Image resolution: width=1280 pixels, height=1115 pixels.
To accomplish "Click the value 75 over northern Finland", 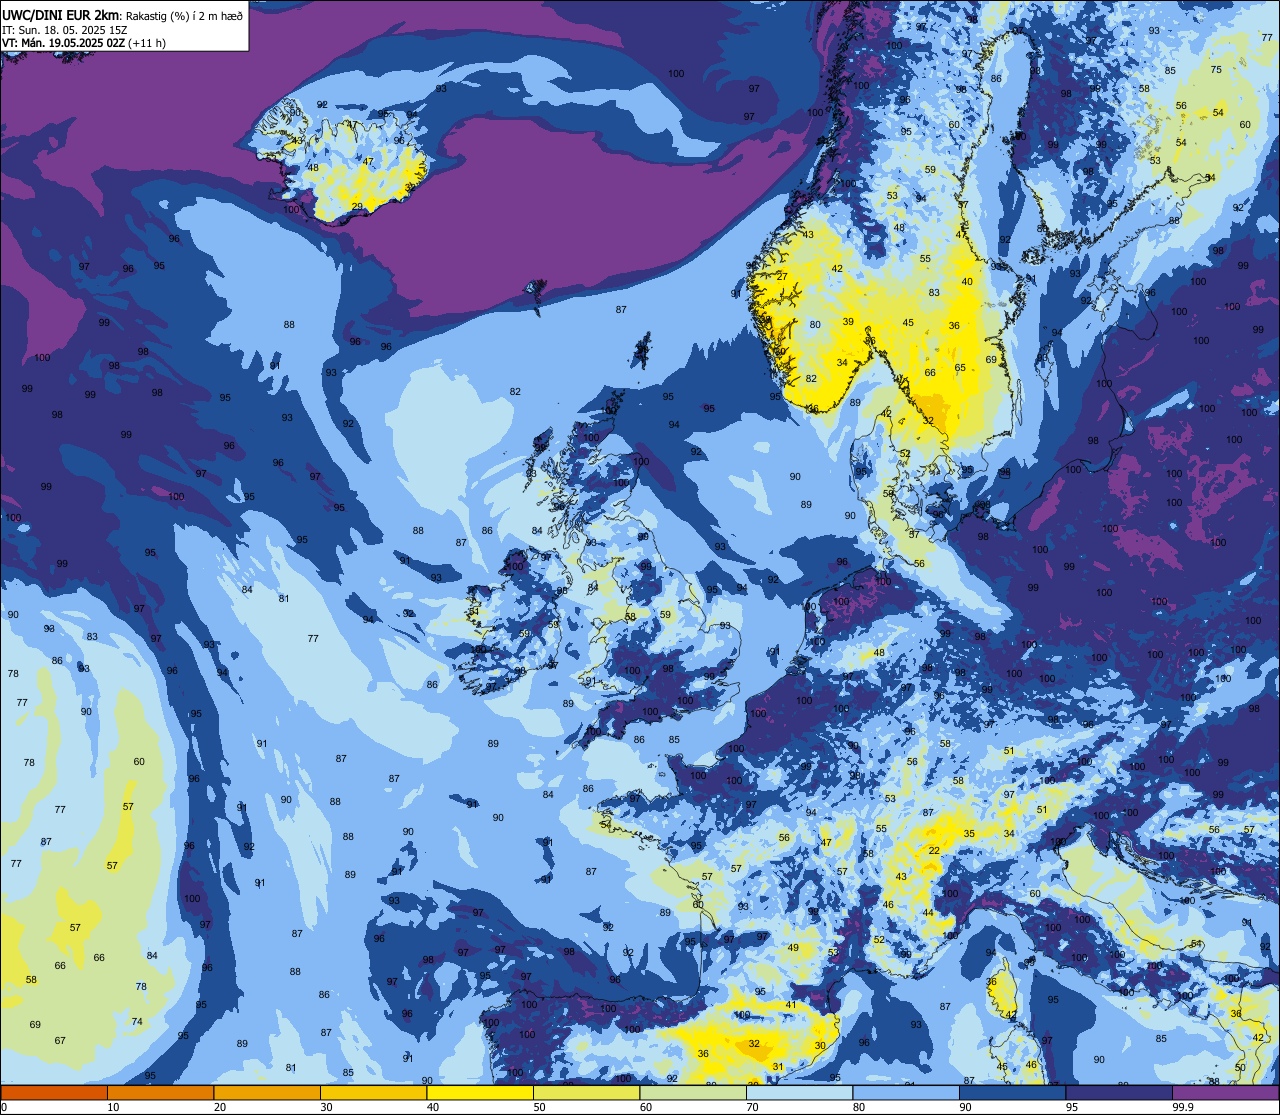I will (1216, 70).
